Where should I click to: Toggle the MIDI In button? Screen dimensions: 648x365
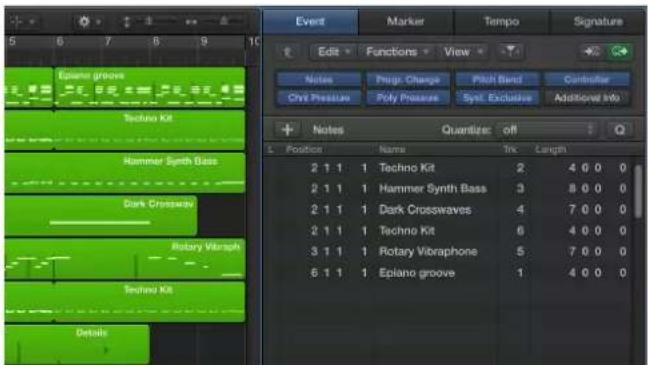pyautogui.click(x=592, y=52)
